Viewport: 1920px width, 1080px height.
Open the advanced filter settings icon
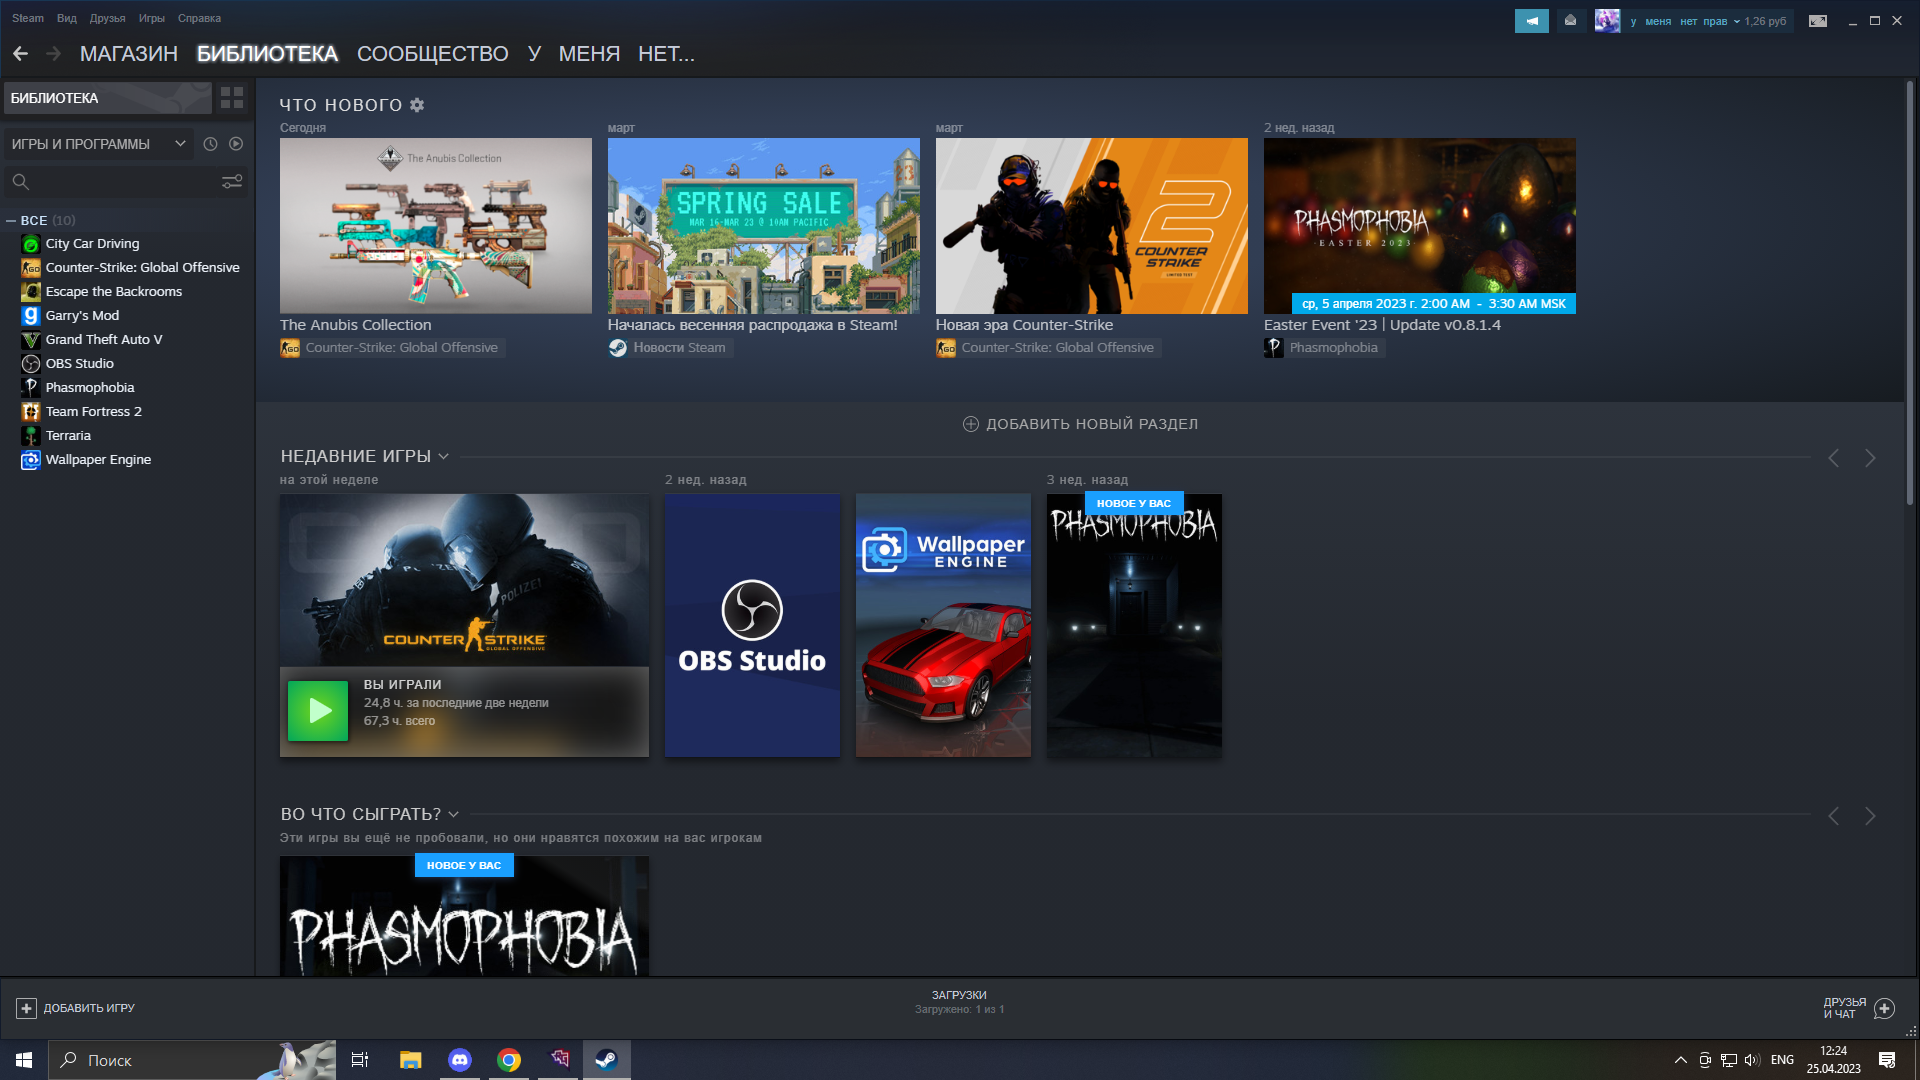(232, 182)
